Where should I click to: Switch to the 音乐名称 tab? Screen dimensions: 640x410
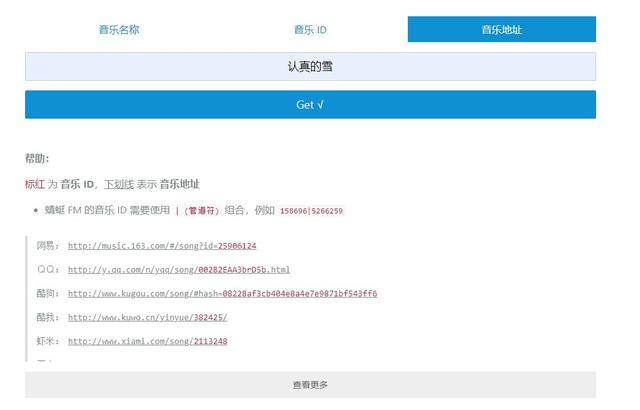[119, 29]
